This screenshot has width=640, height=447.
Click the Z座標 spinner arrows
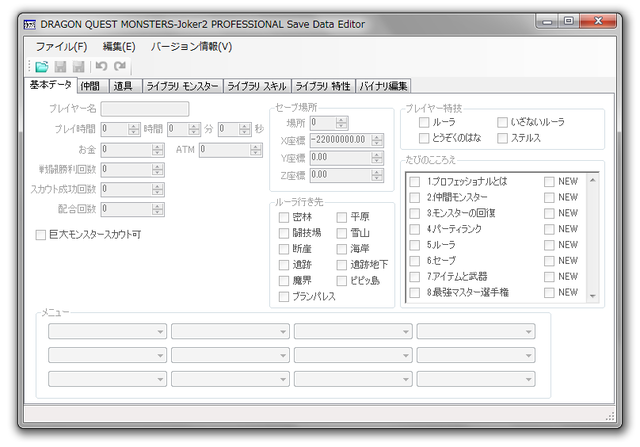377,175
